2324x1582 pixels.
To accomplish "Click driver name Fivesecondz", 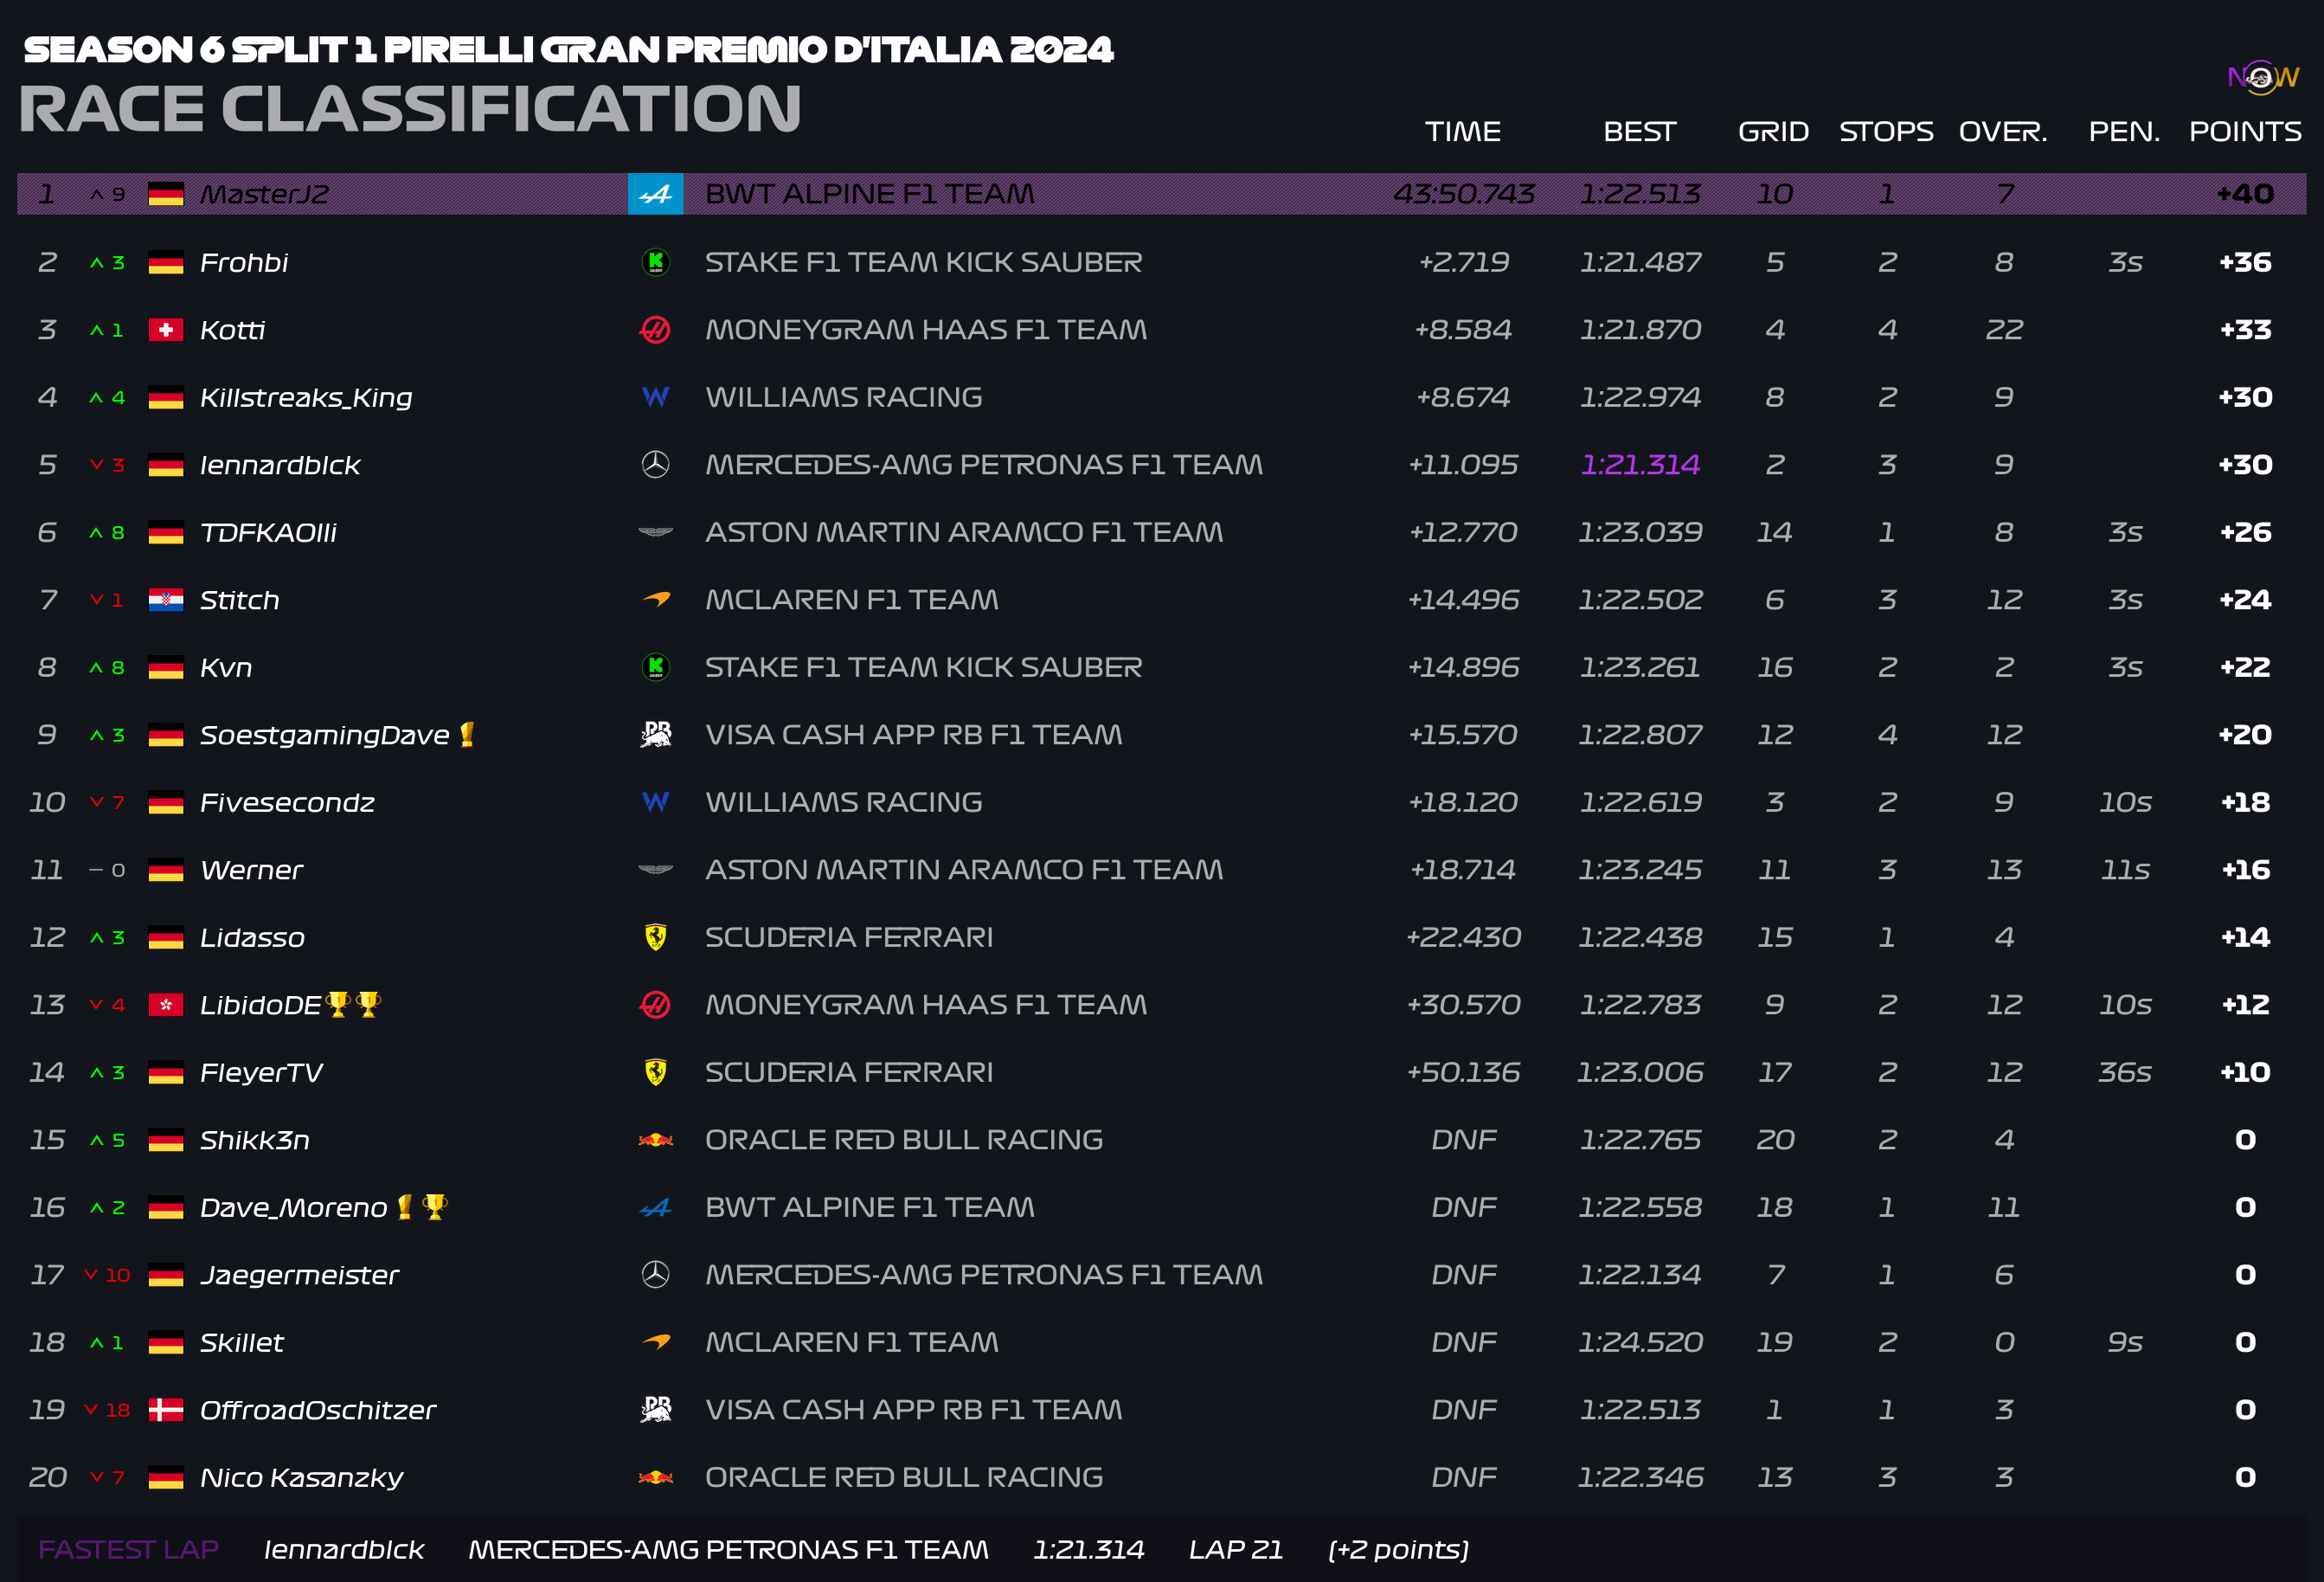I will pos(287,803).
